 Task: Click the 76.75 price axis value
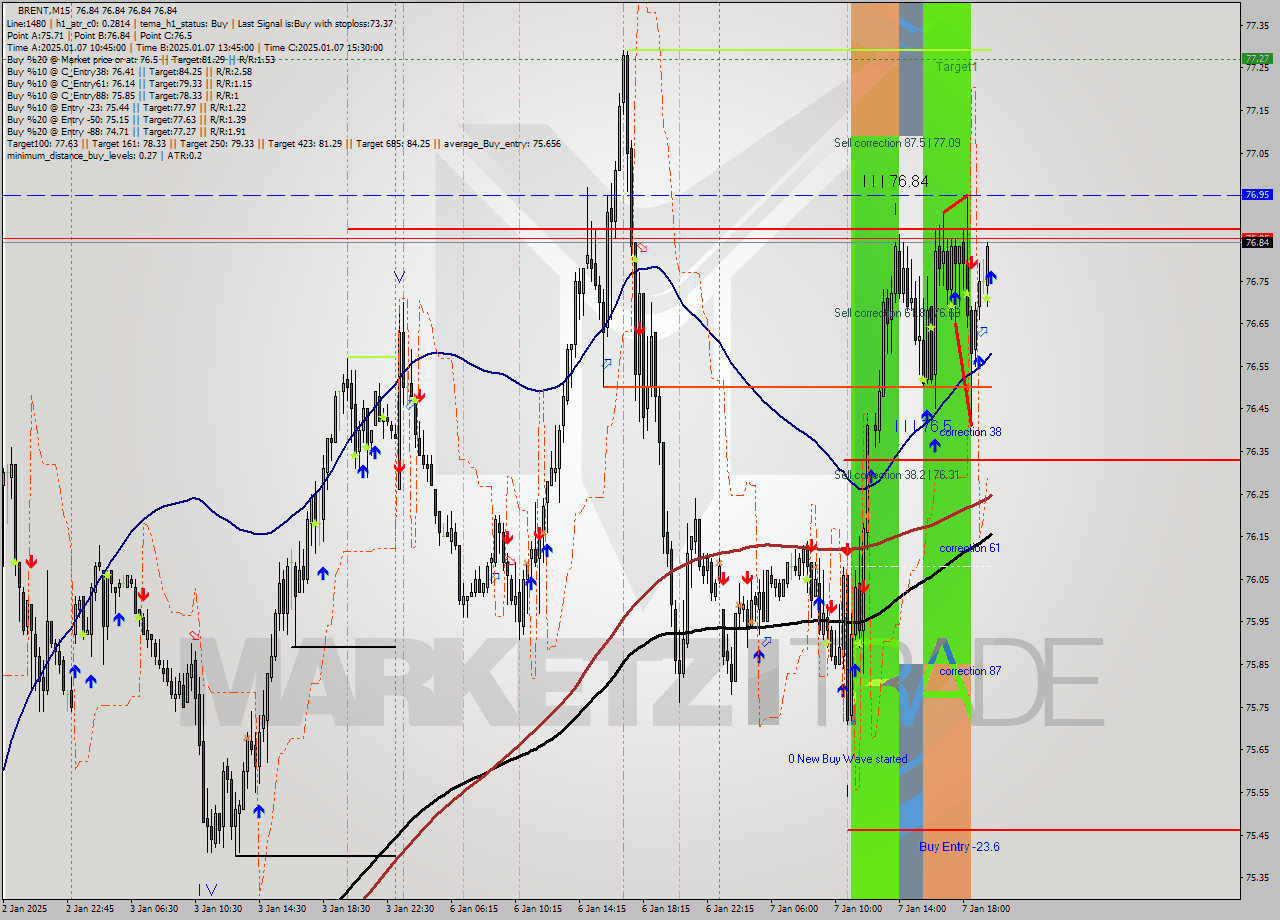tap(1257, 281)
